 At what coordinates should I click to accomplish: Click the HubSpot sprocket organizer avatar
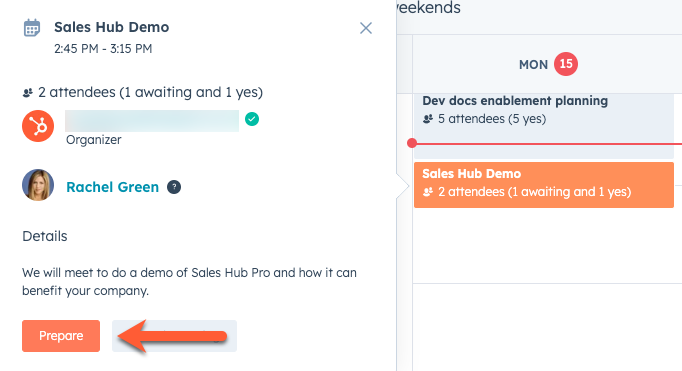(x=38, y=126)
